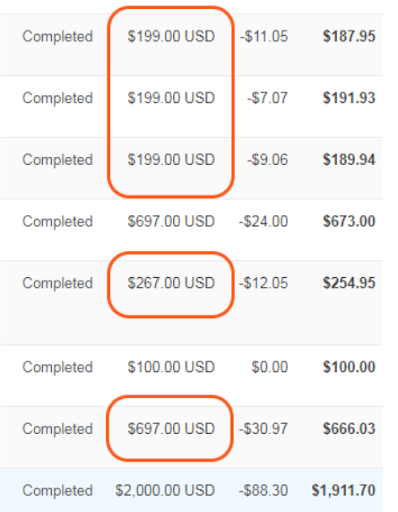This screenshot has width=398, height=512.
Task: Select the -$12.05 fee value
Action: [x=263, y=283]
